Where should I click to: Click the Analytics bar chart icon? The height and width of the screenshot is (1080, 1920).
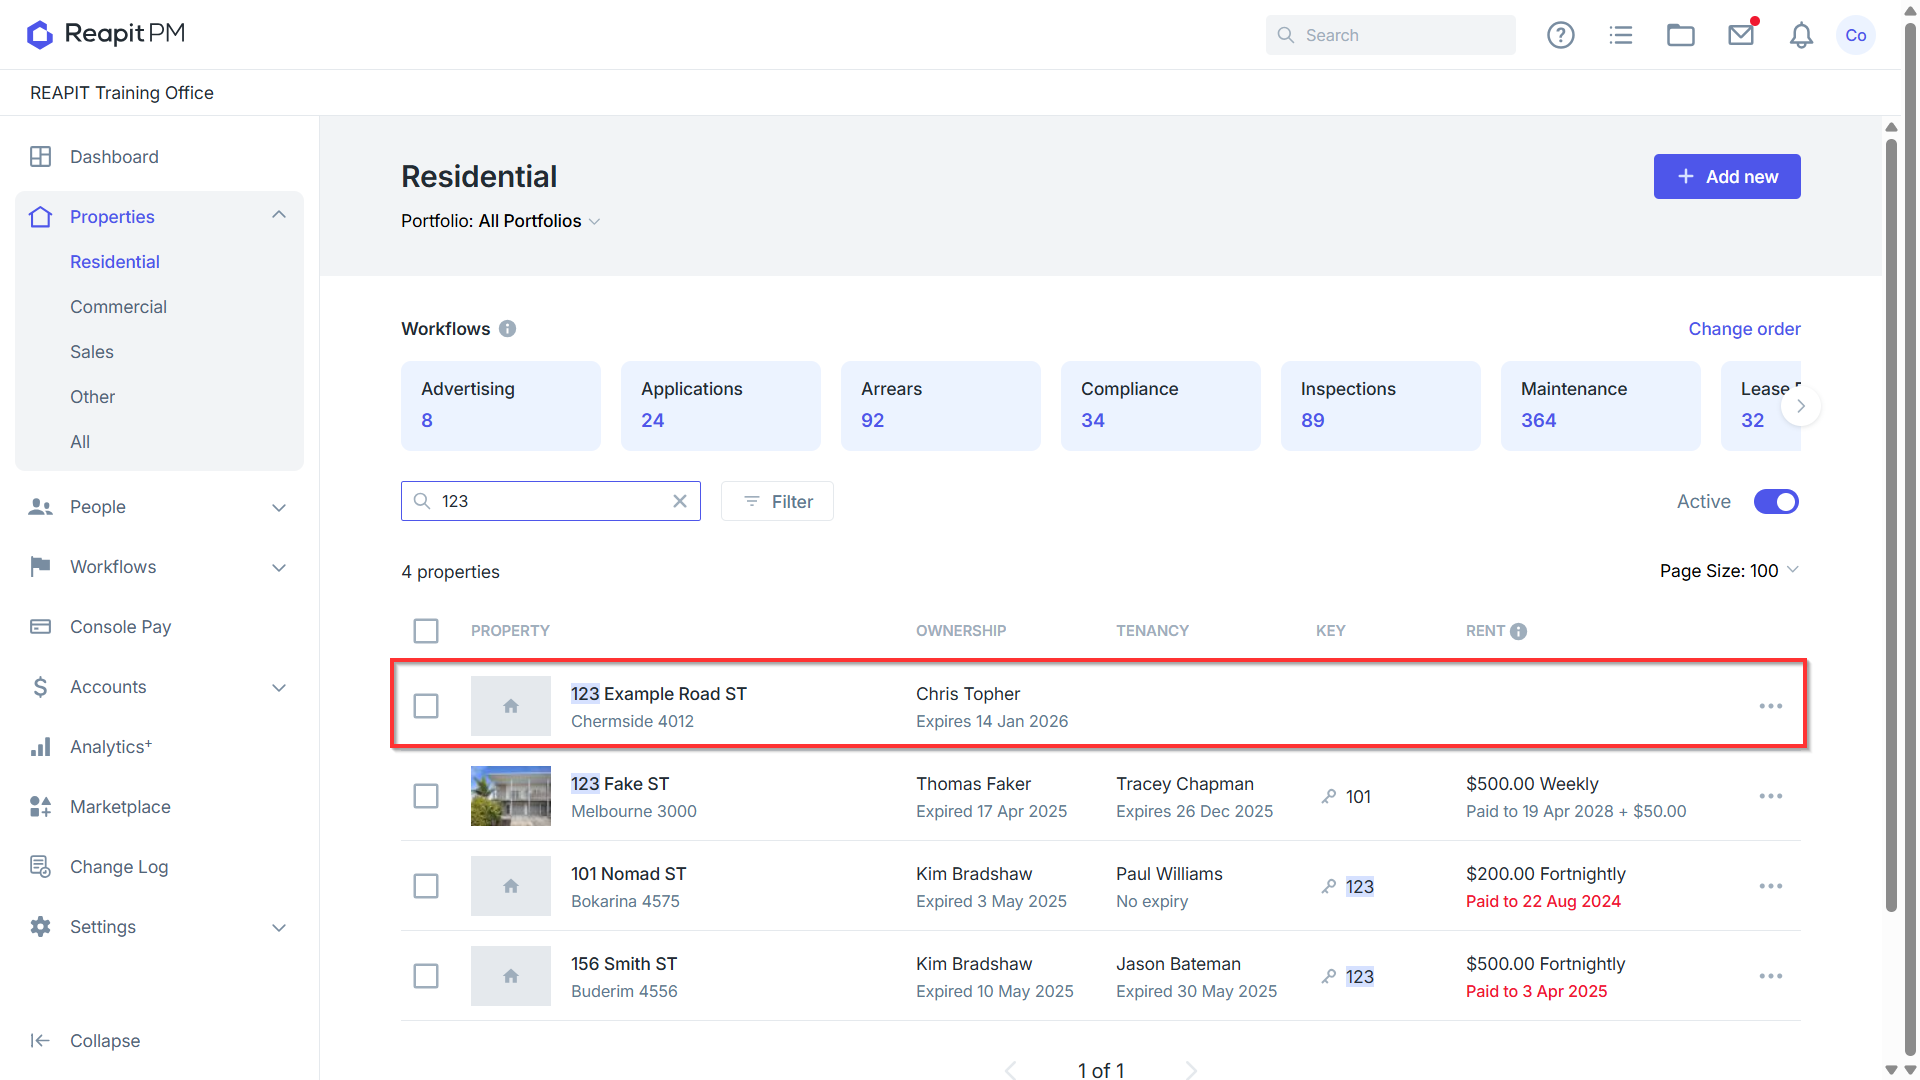tap(40, 747)
